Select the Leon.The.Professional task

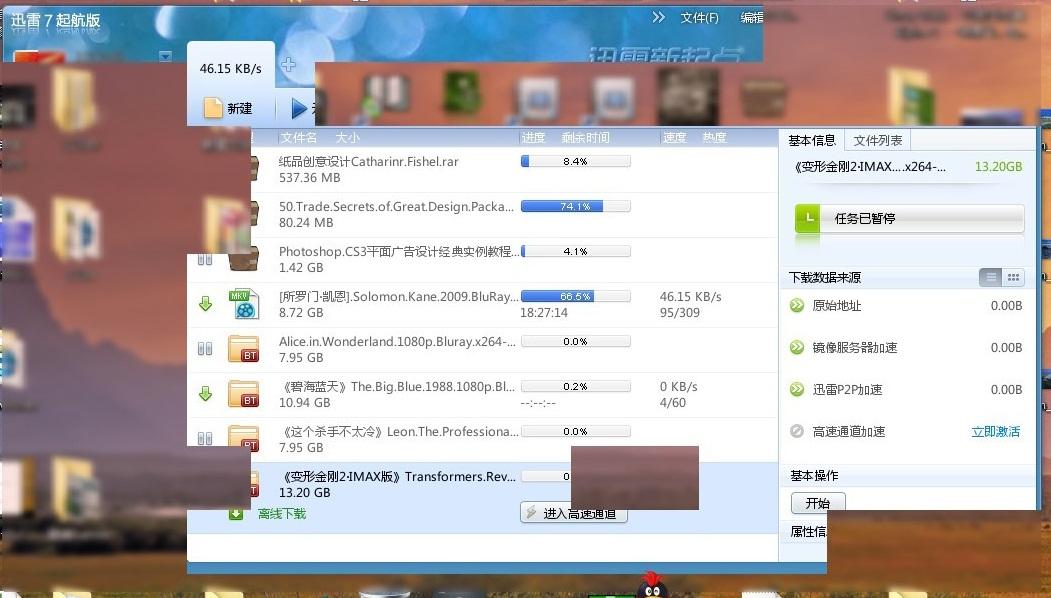click(399, 432)
